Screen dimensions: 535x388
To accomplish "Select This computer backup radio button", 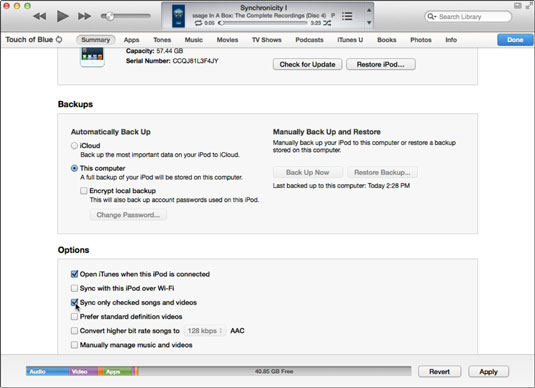I will pyautogui.click(x=74, y=168).
